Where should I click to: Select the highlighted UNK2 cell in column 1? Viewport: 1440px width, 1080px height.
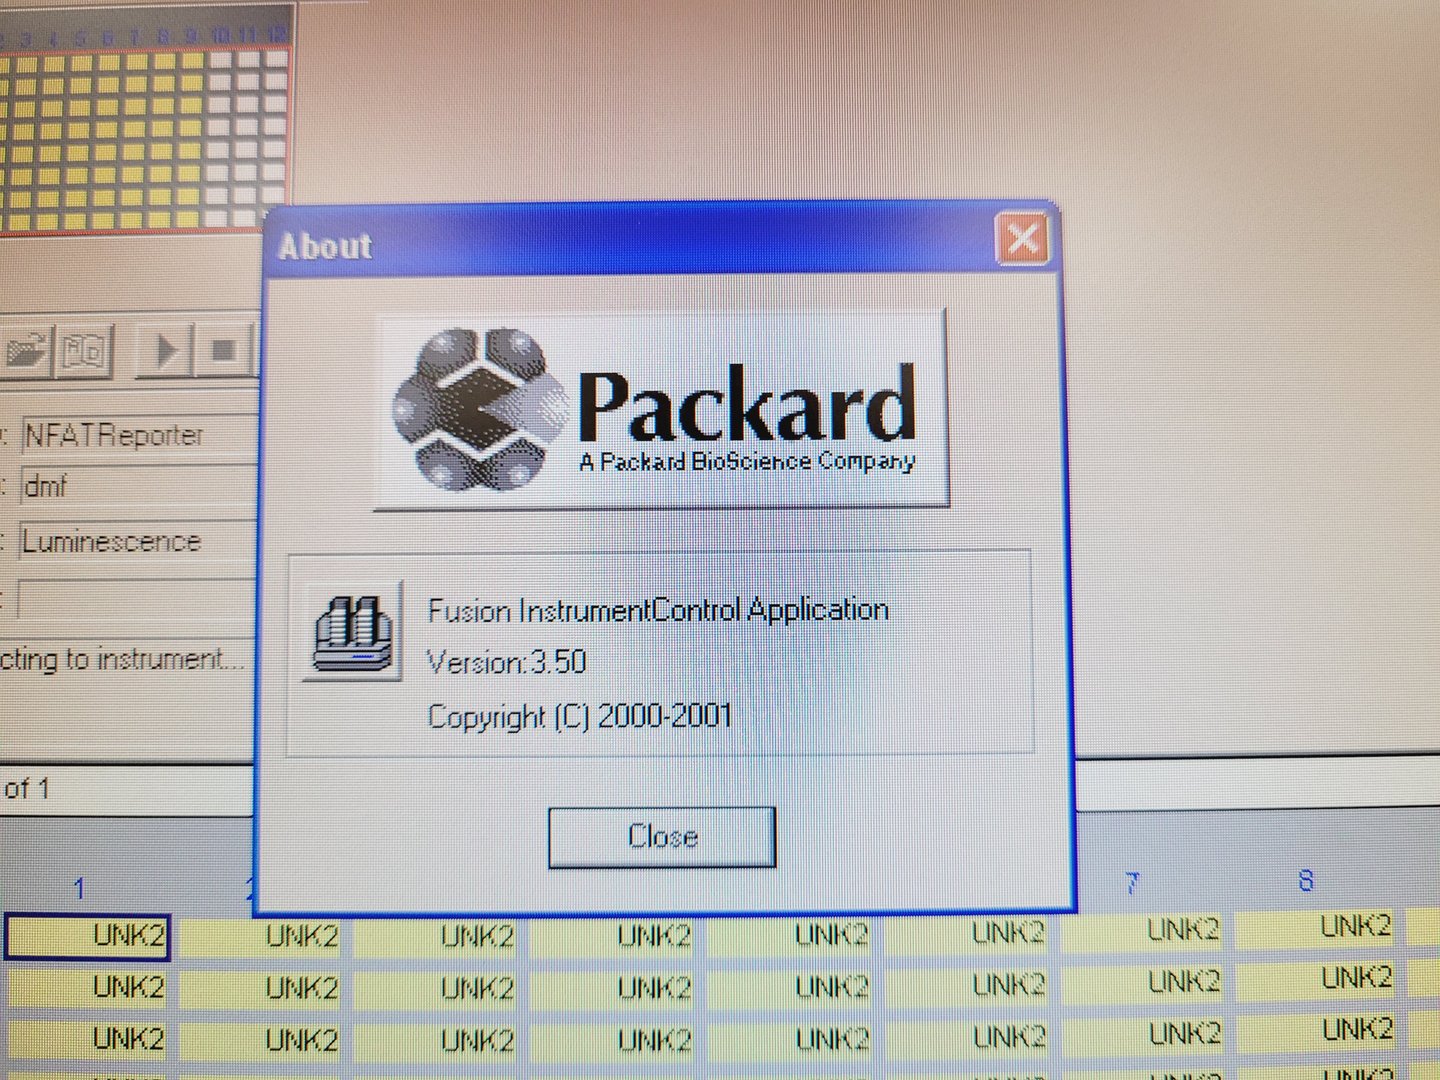tap(88, 937)
